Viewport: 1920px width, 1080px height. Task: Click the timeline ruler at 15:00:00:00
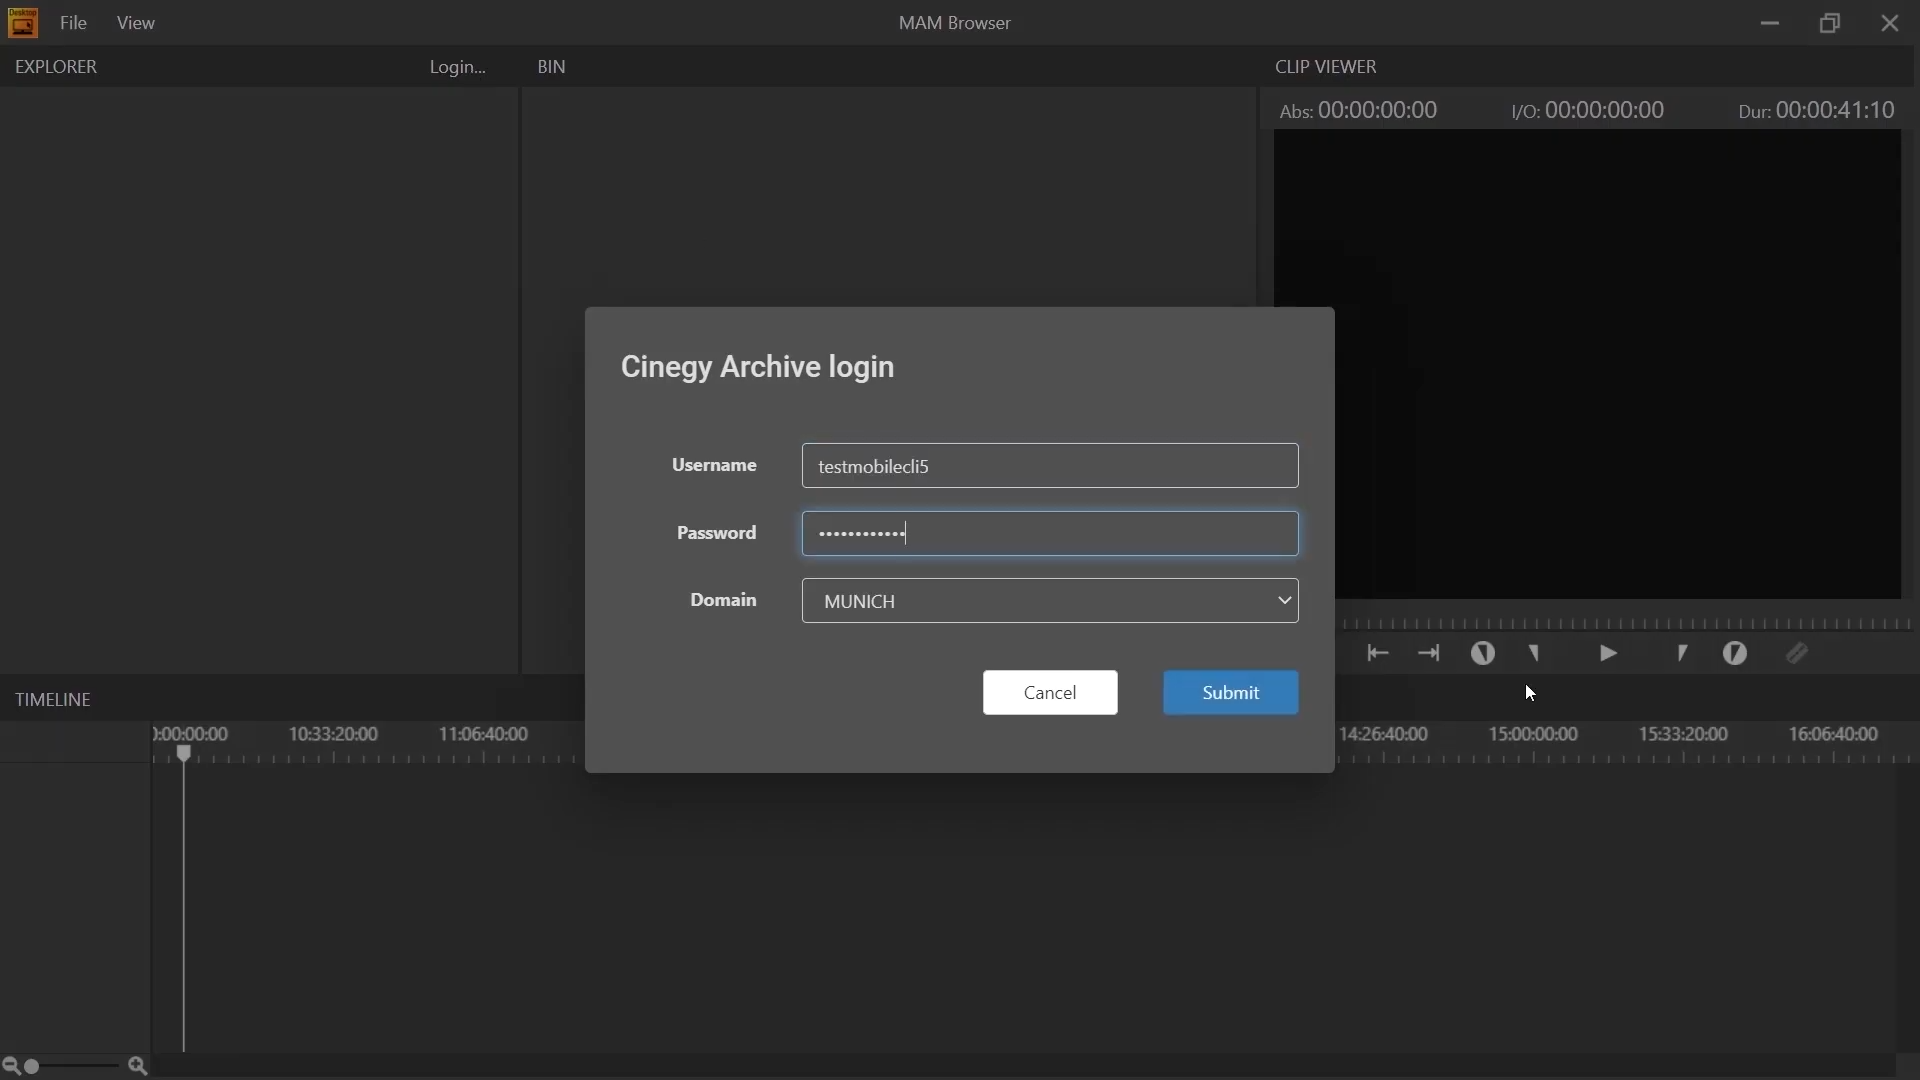(x=1534, y=735)
